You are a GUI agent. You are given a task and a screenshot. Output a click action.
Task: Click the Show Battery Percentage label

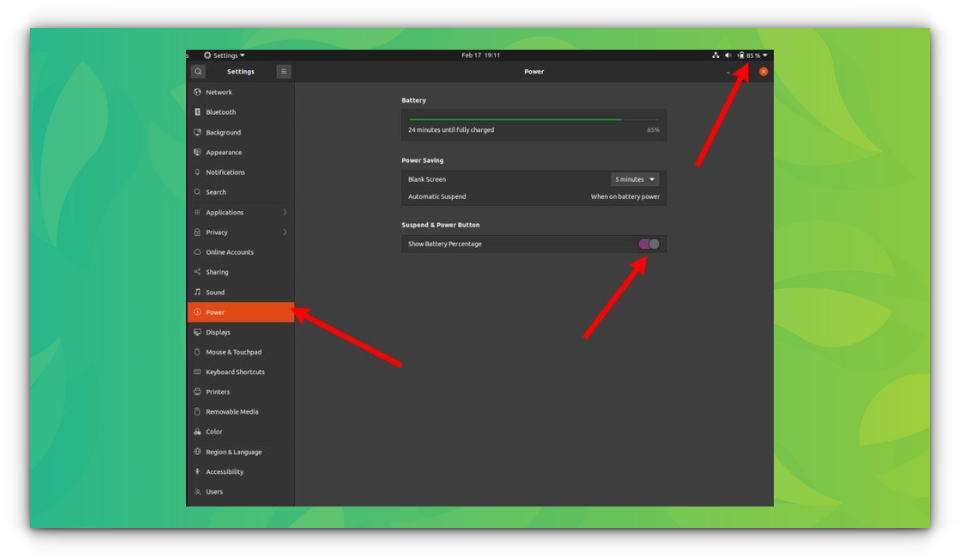click(444, 244)
